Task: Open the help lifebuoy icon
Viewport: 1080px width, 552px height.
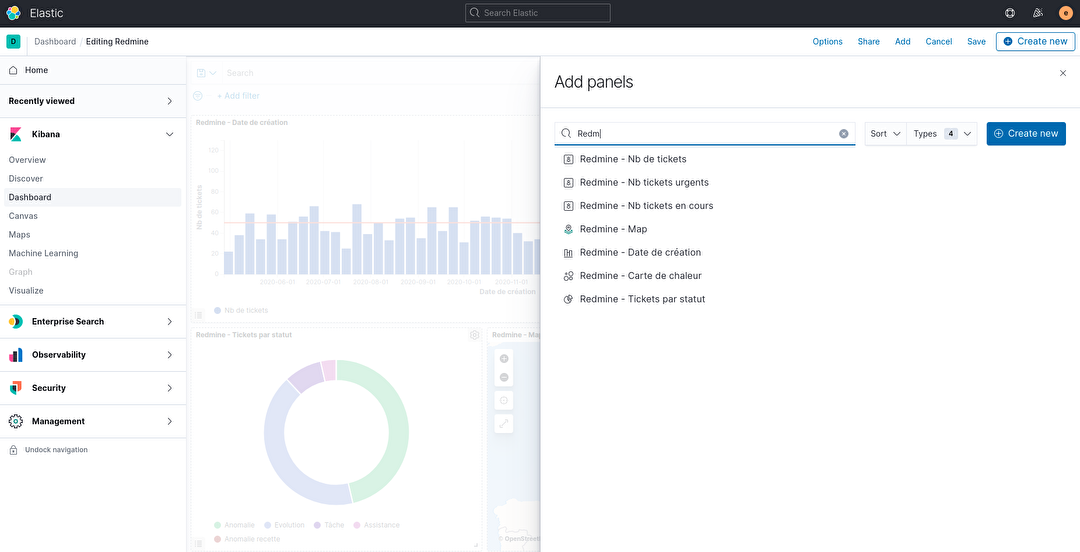Action: [x=1010, y=13]
